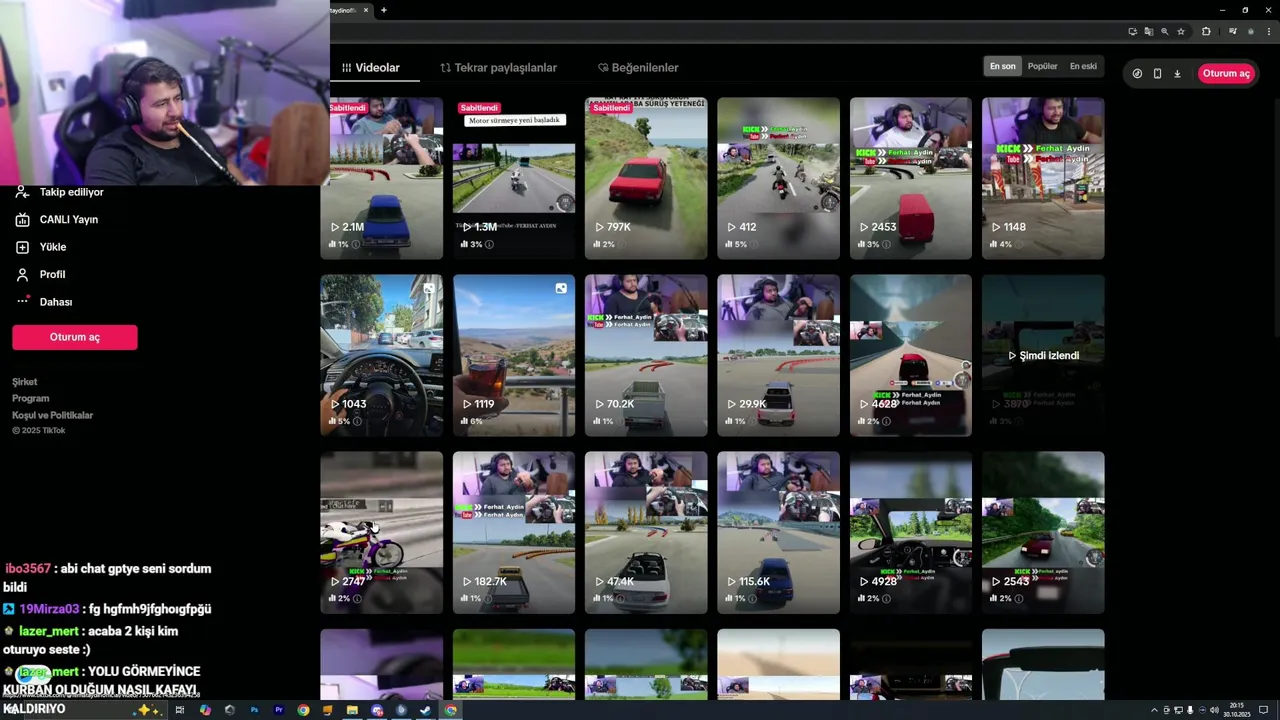Open the video with 115.6K views

pos(778,532)
